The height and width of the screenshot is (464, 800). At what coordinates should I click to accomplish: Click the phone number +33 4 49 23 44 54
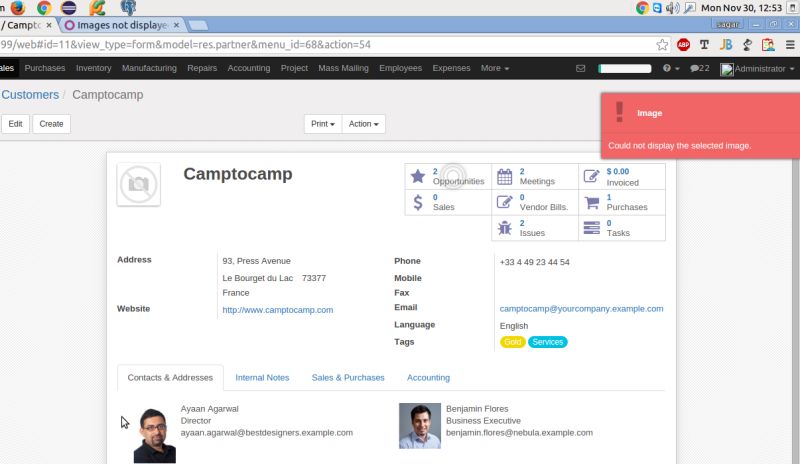point(534,262)
